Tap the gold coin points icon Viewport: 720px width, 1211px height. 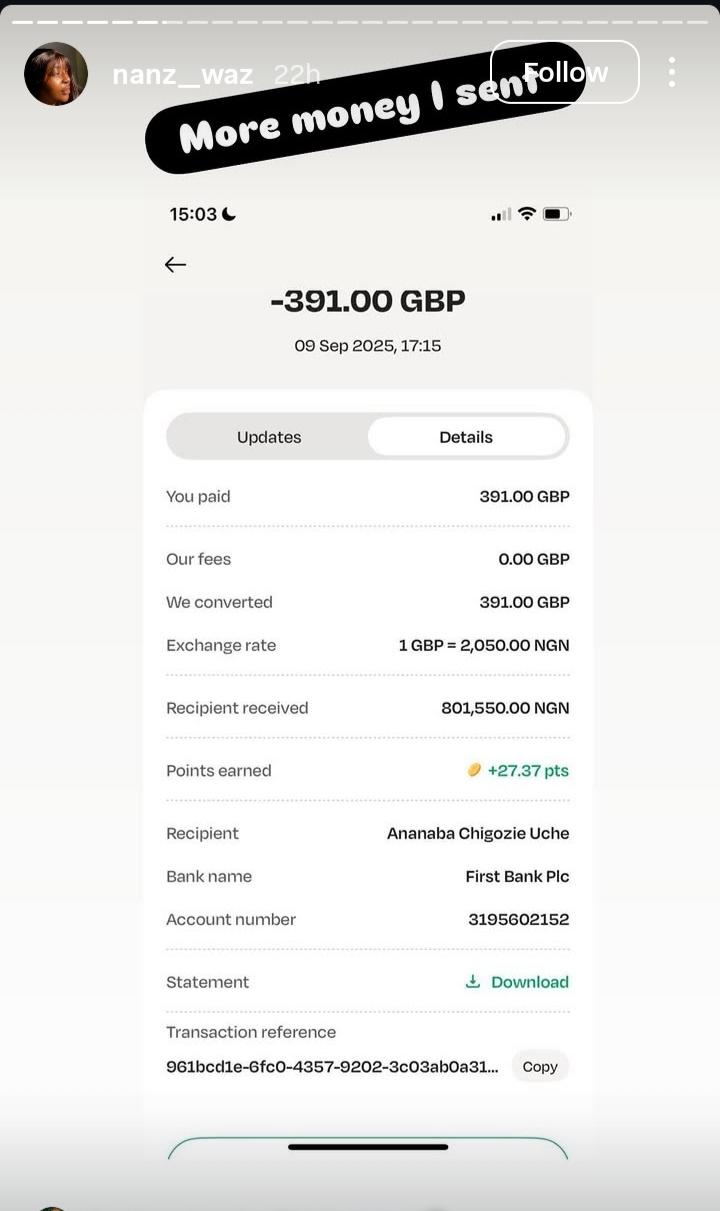click(474, 770)
